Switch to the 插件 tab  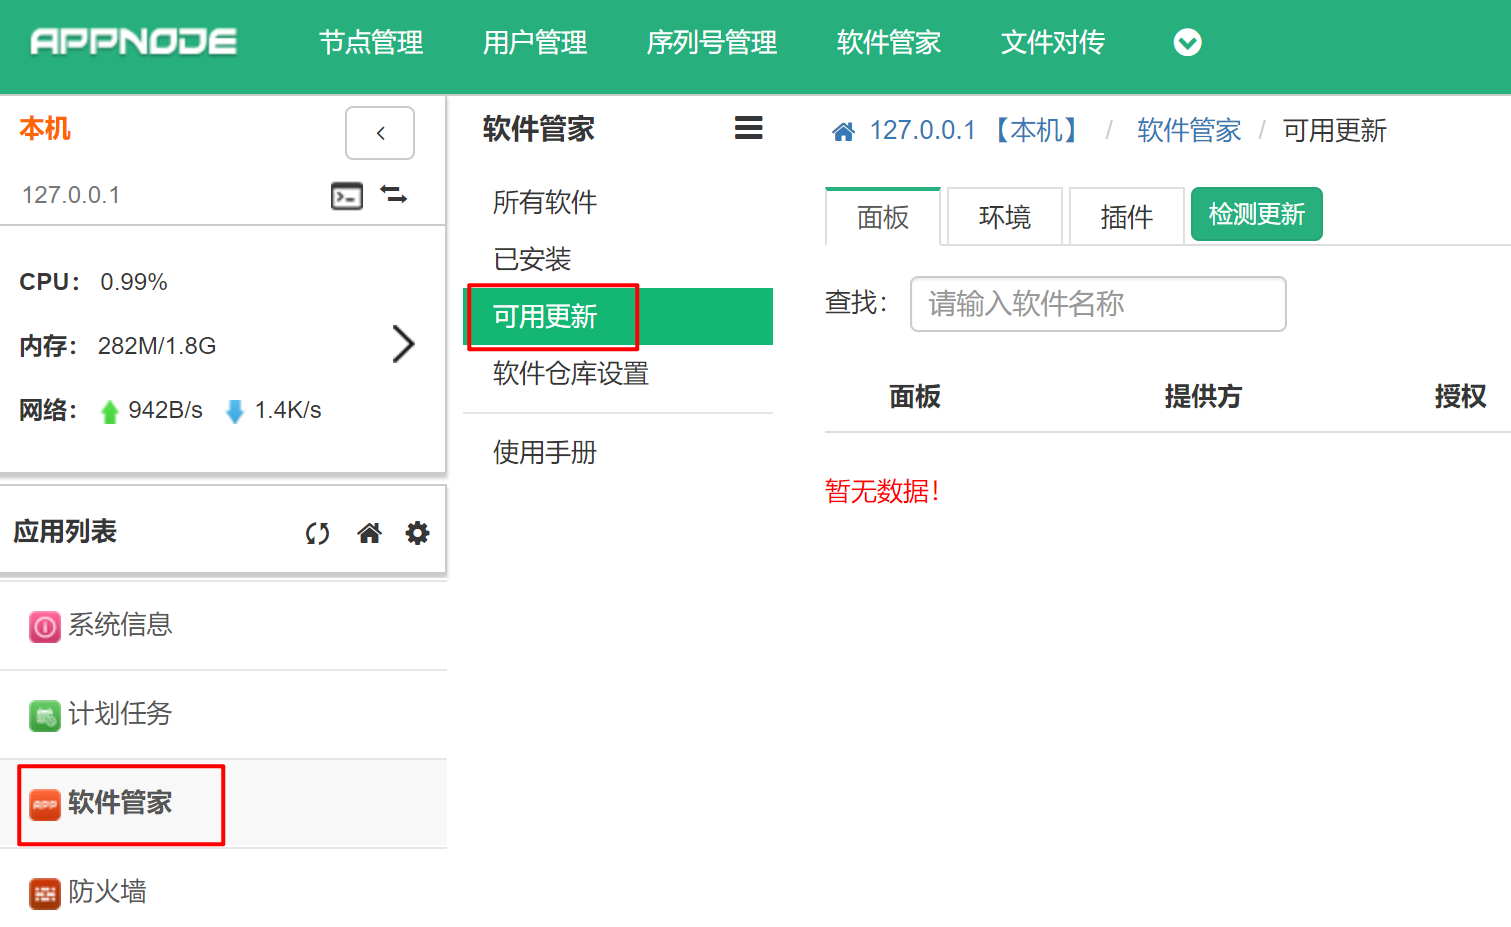click(x=1126, y=217)
